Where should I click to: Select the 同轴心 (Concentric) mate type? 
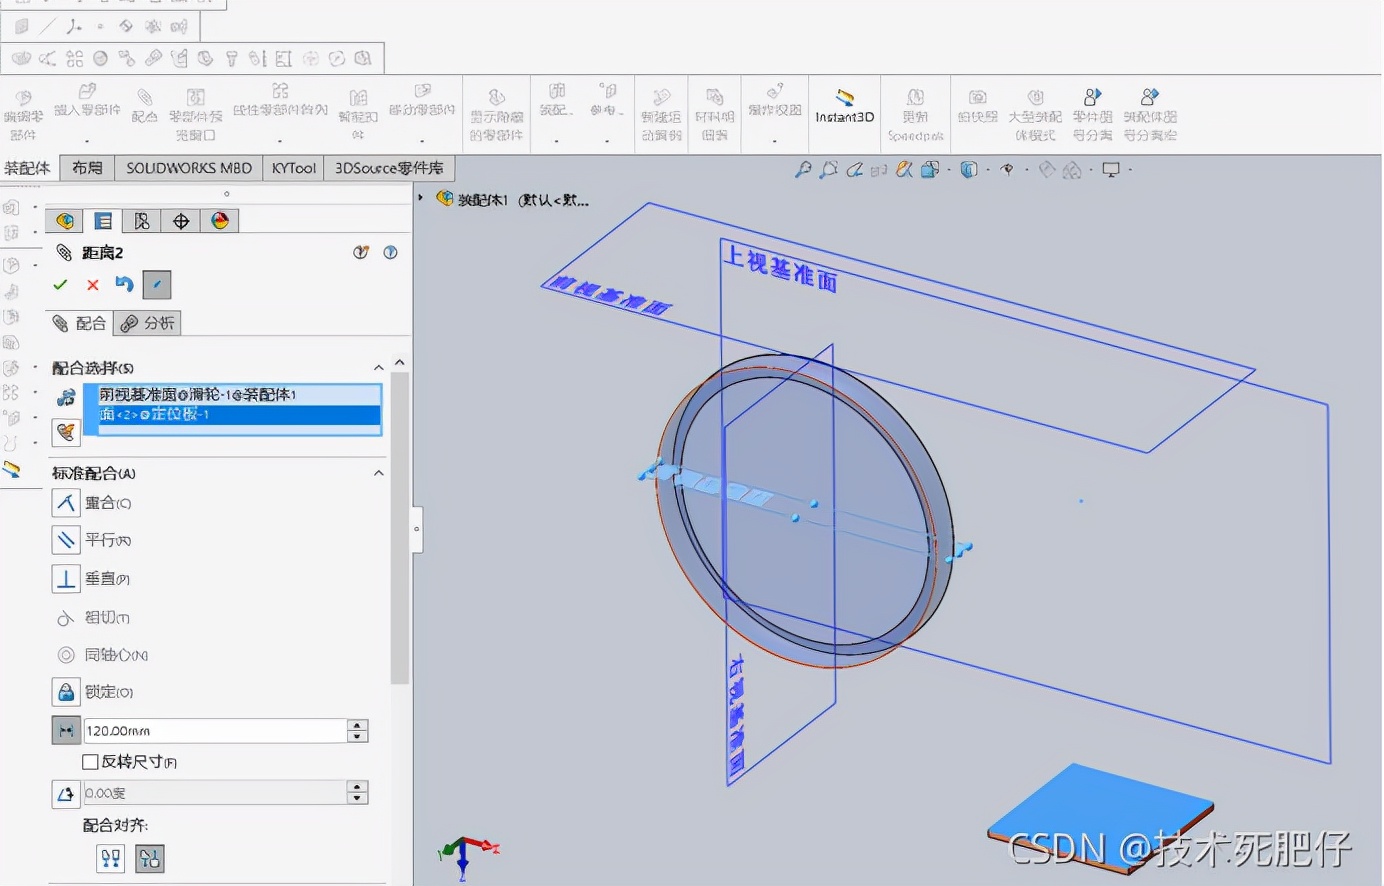click(x=102, y=654)
